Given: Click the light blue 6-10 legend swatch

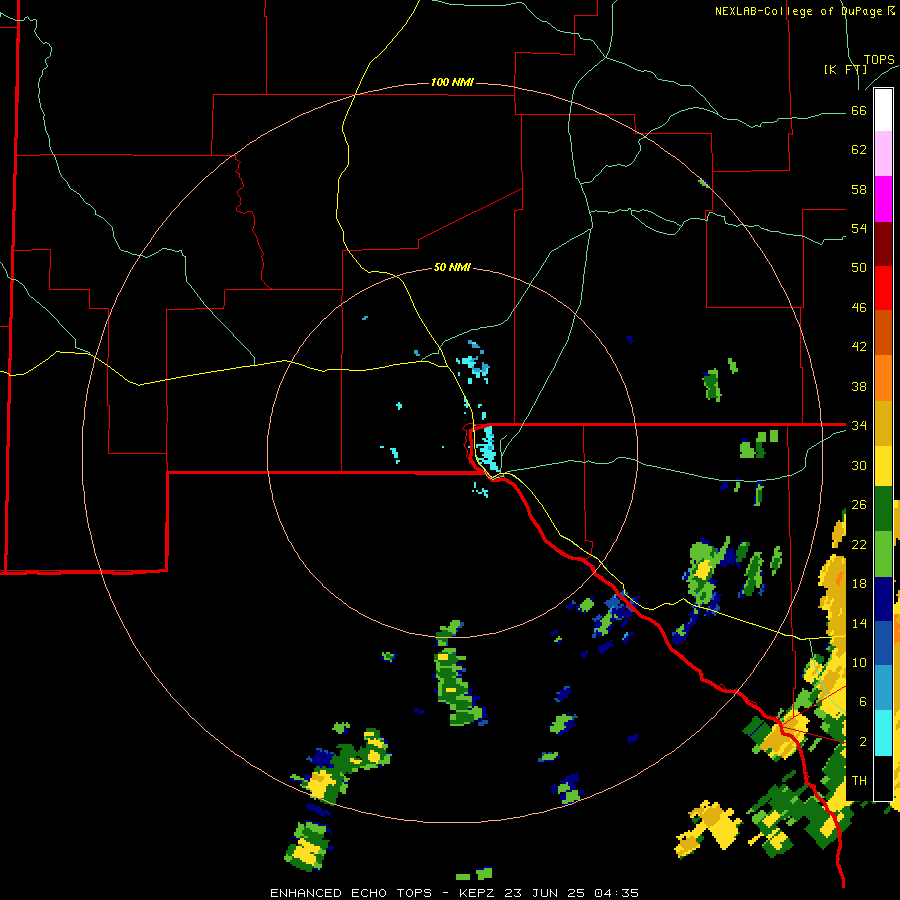Looking at the screenshot, I should pos(883,688).
